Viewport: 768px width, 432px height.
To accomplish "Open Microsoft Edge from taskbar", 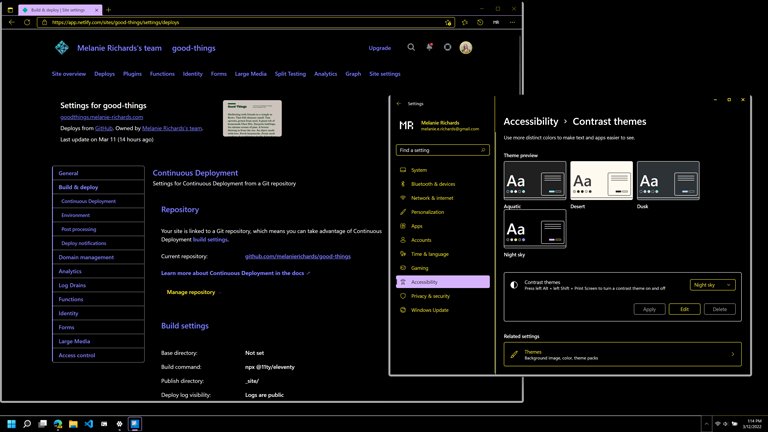I will click(x=58, y=424).
